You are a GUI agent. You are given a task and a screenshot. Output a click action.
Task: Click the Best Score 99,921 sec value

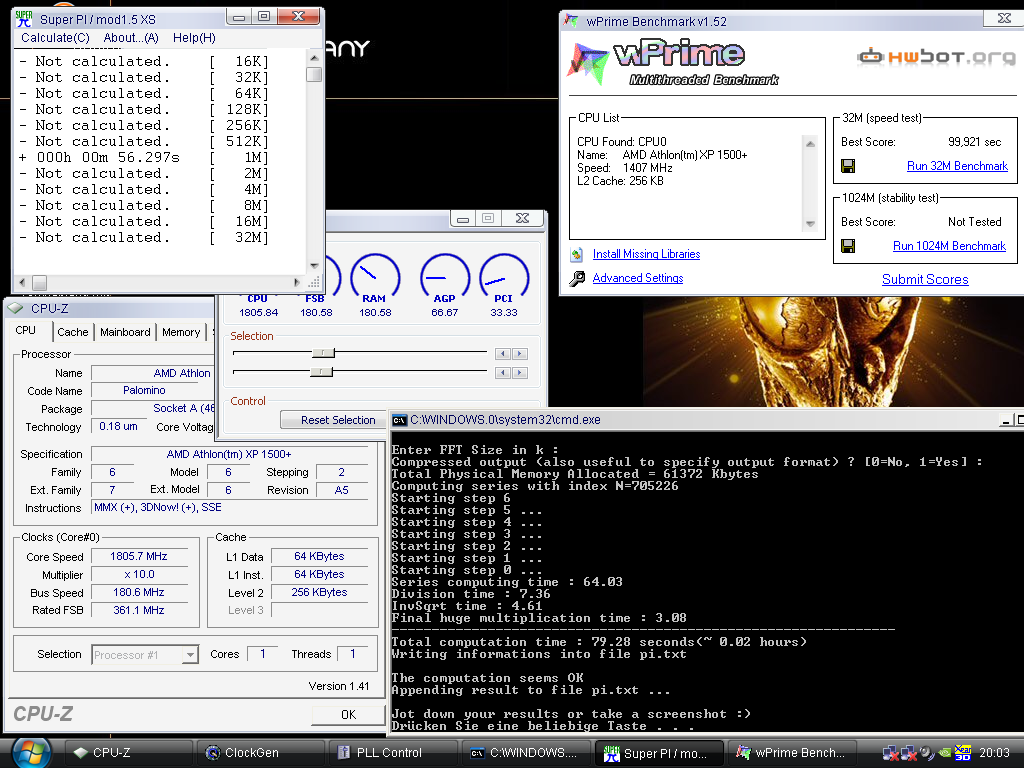click(974, 142)
